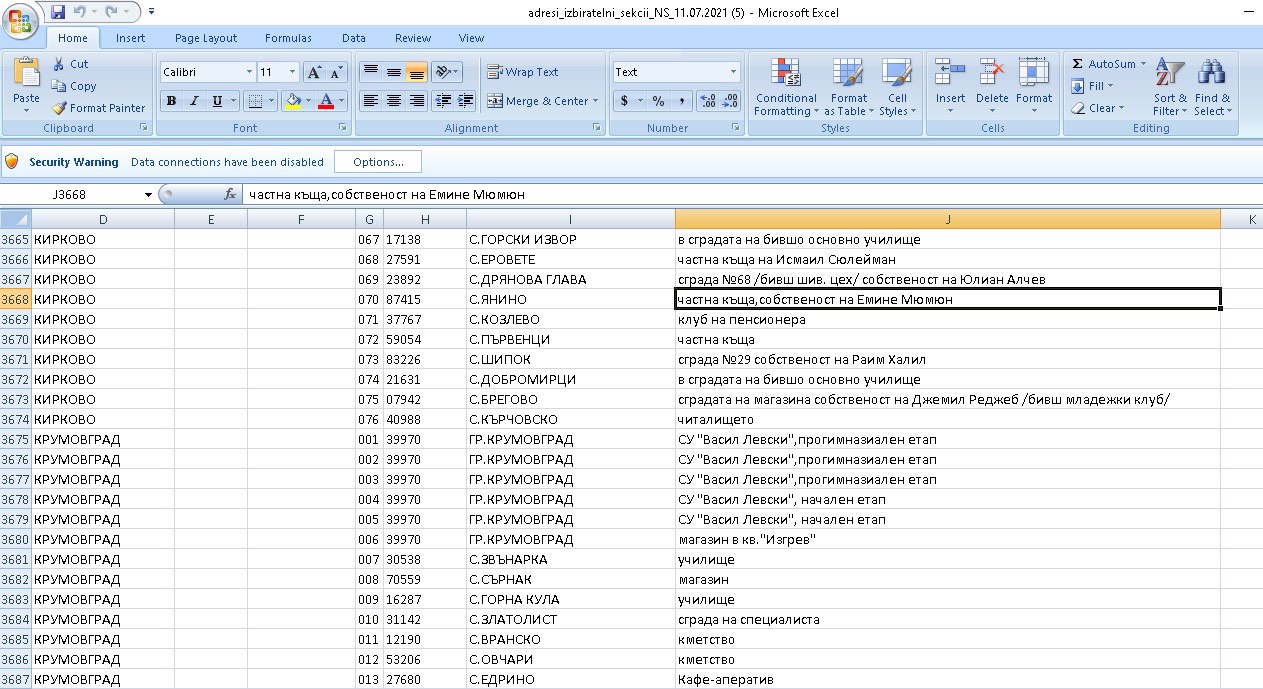Toggle italic formatting
Viewport: 1263px width, 689px height.
pos(195,101)
